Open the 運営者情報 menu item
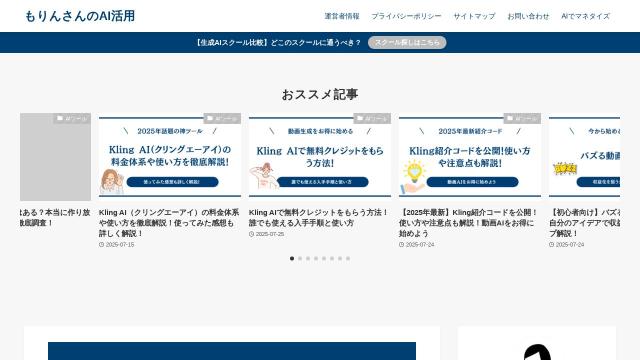The image size is (640, 360). 342,16
